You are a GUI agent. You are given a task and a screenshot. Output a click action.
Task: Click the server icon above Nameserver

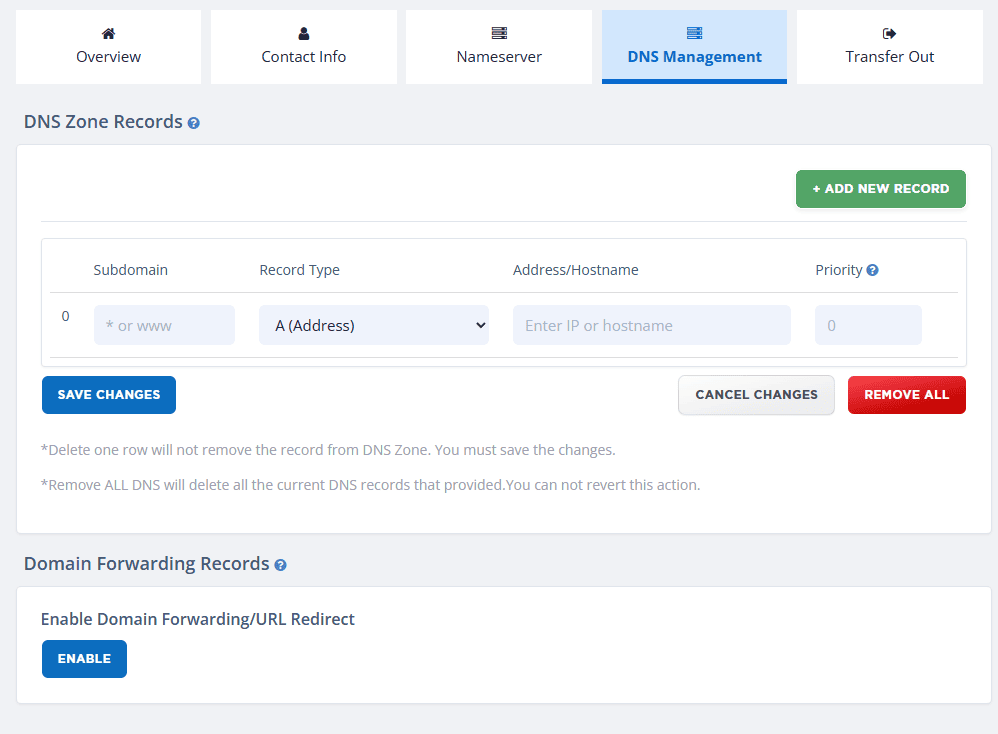pyautogui.click(x=499, y=33)
